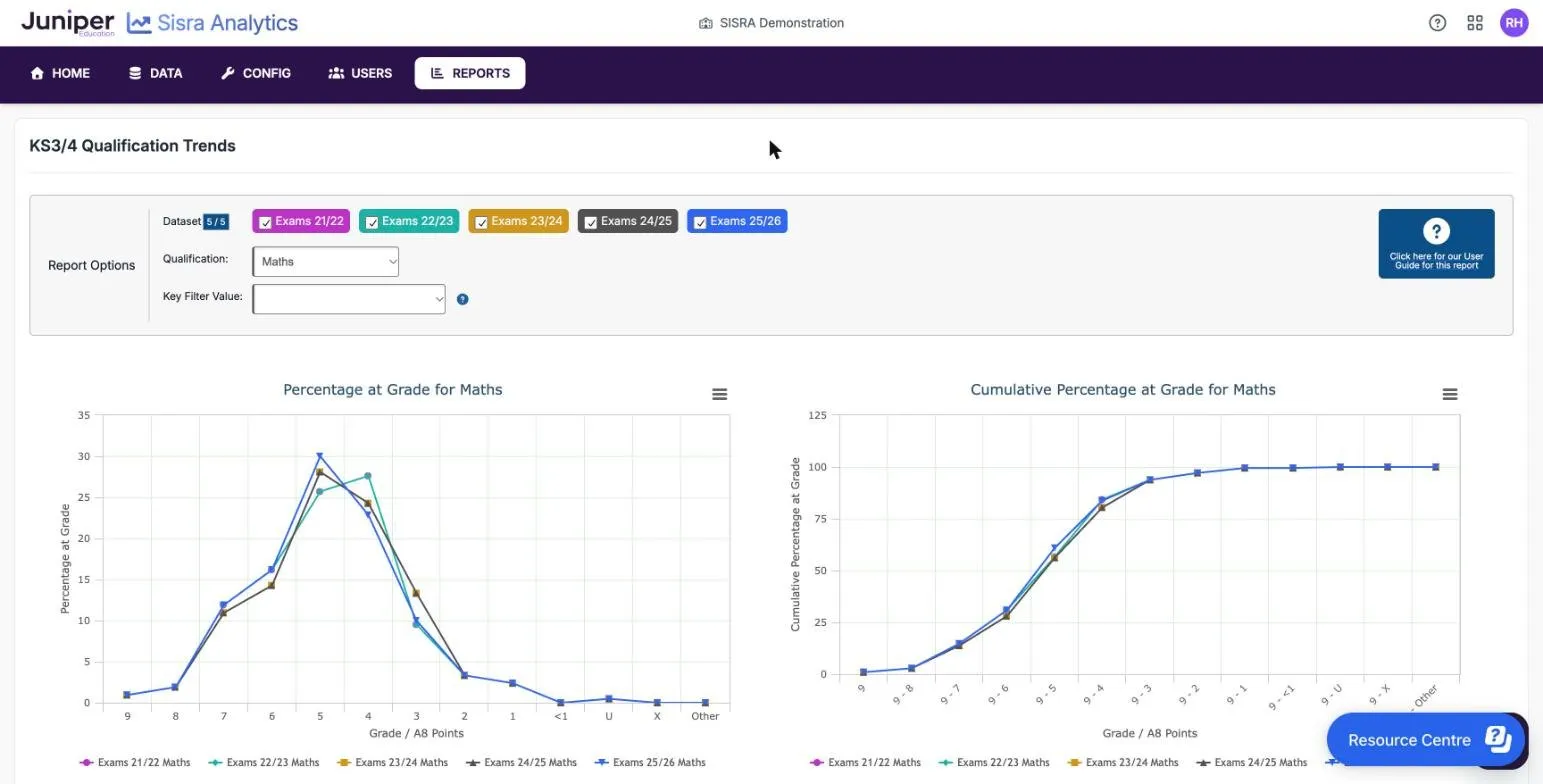Image resolution: width=1543 pixels, height=784 pixels.
Task: Toggle Exams 22/23 Maths legend in left chart
Action: click(x=264, y=762)
